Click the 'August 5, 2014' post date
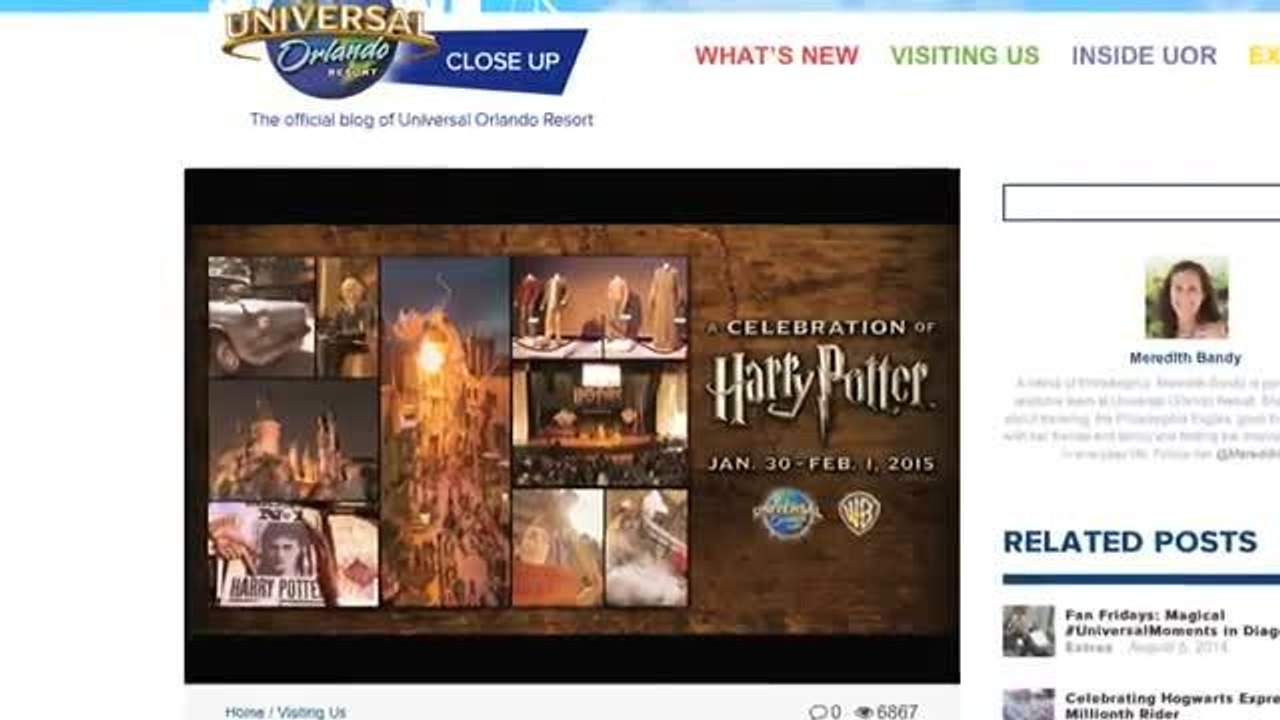Screen dimensions: 1280x720 [1178, 647]
